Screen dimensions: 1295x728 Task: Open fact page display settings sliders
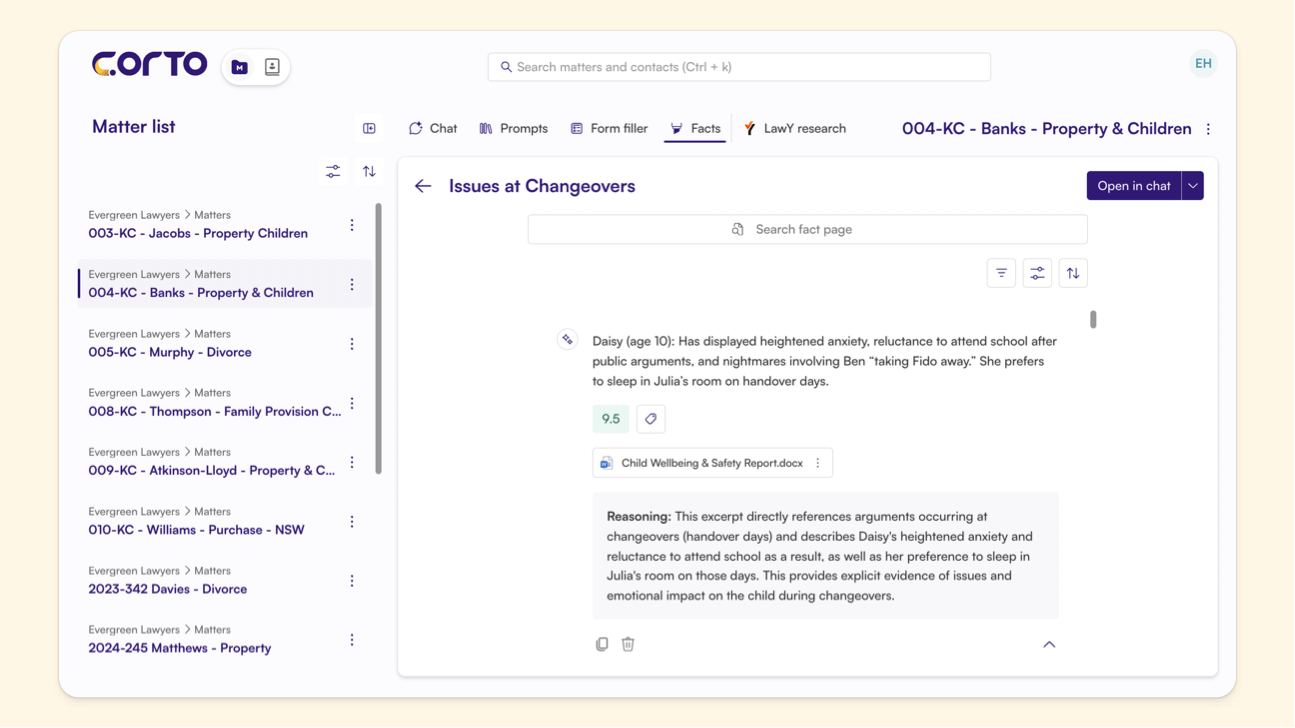(1037, 273)
